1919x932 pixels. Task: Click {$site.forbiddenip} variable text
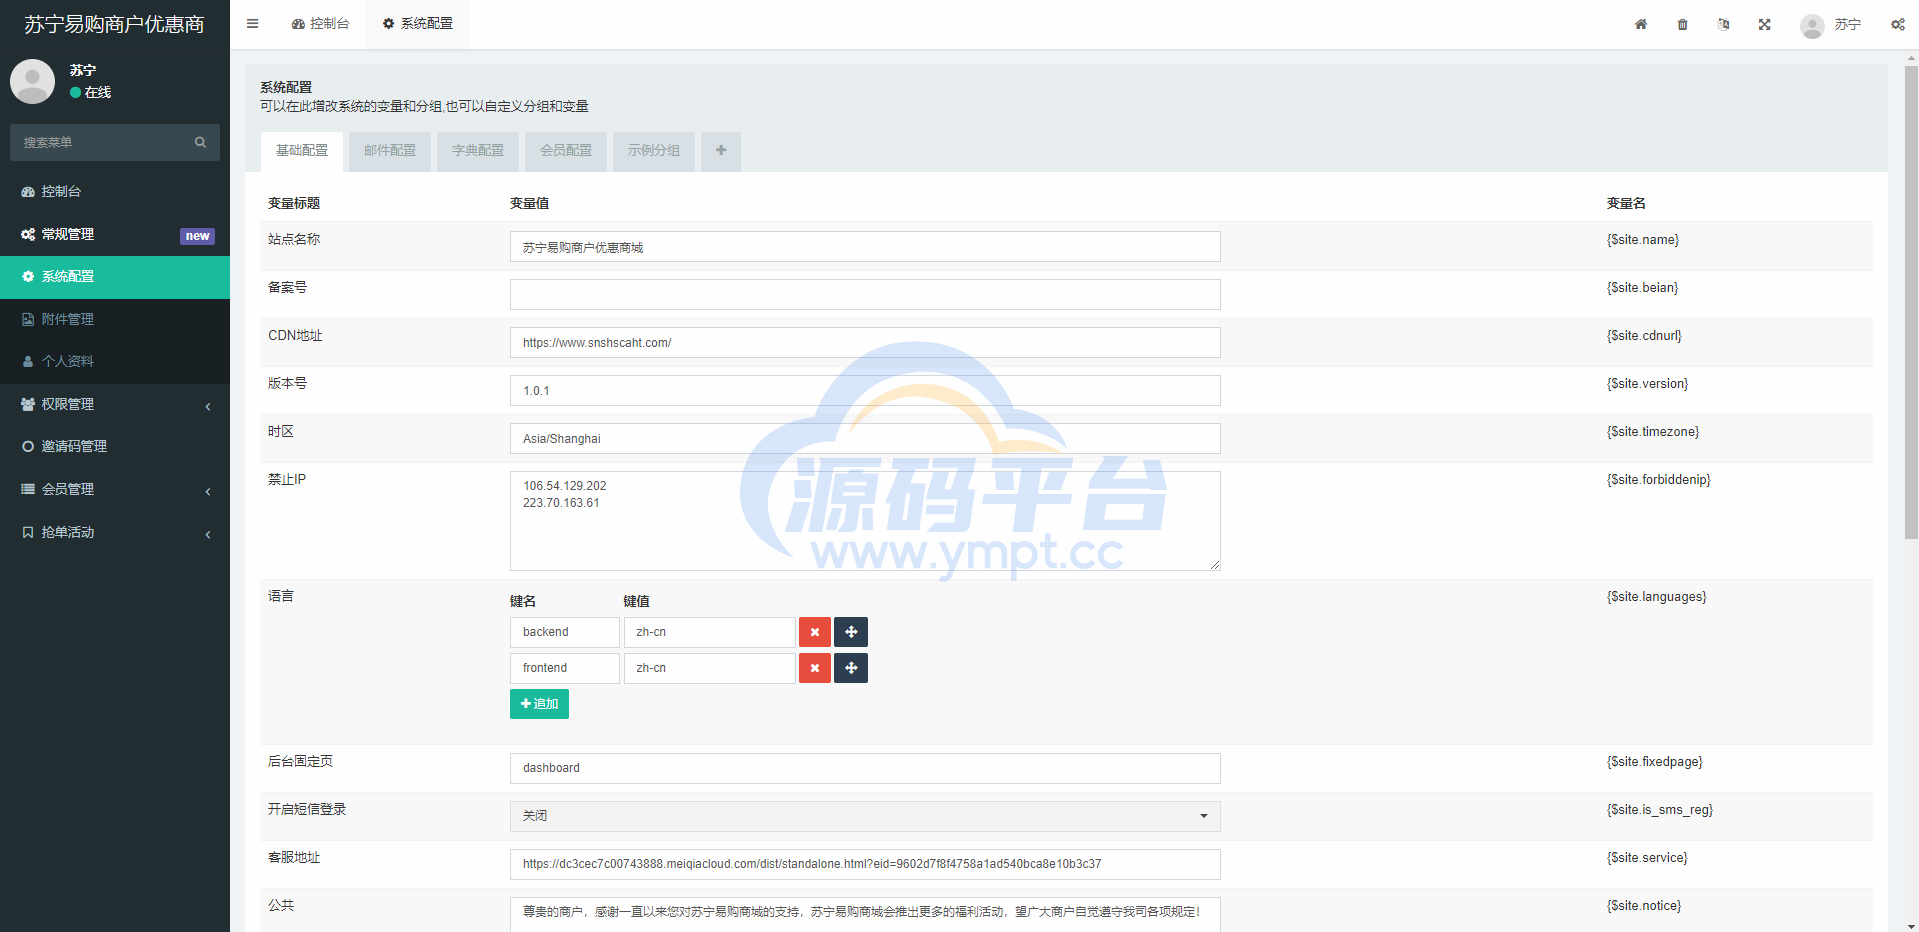[1658, 480]
